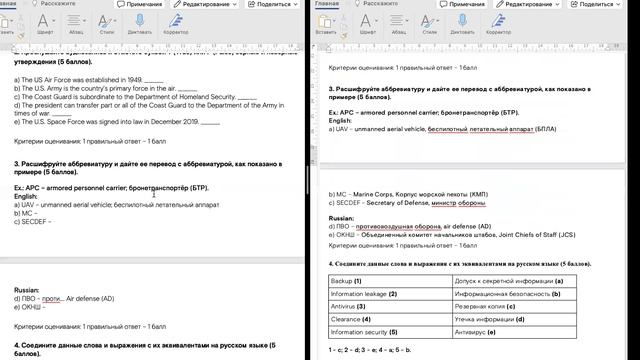Open Шрифт font group in right window
Image resolution: width=640 pixels, height=360 pixels.
pyautogui.click(x=368, y=24)
